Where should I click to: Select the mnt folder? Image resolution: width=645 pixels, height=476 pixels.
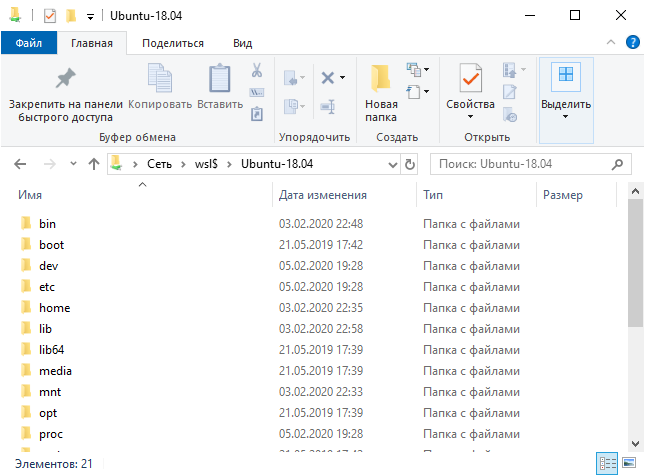pyautogui.click(x=50, y=392)
